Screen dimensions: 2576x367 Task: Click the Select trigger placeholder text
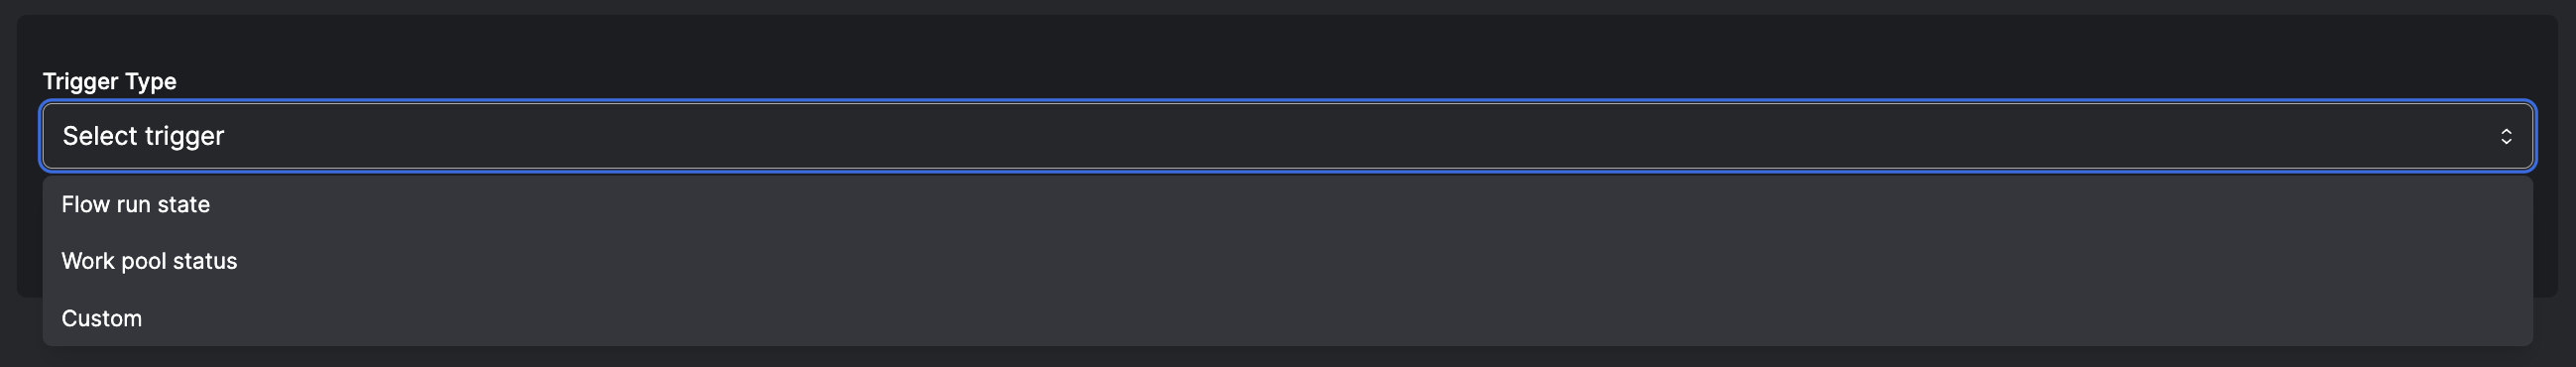[143, 136]
